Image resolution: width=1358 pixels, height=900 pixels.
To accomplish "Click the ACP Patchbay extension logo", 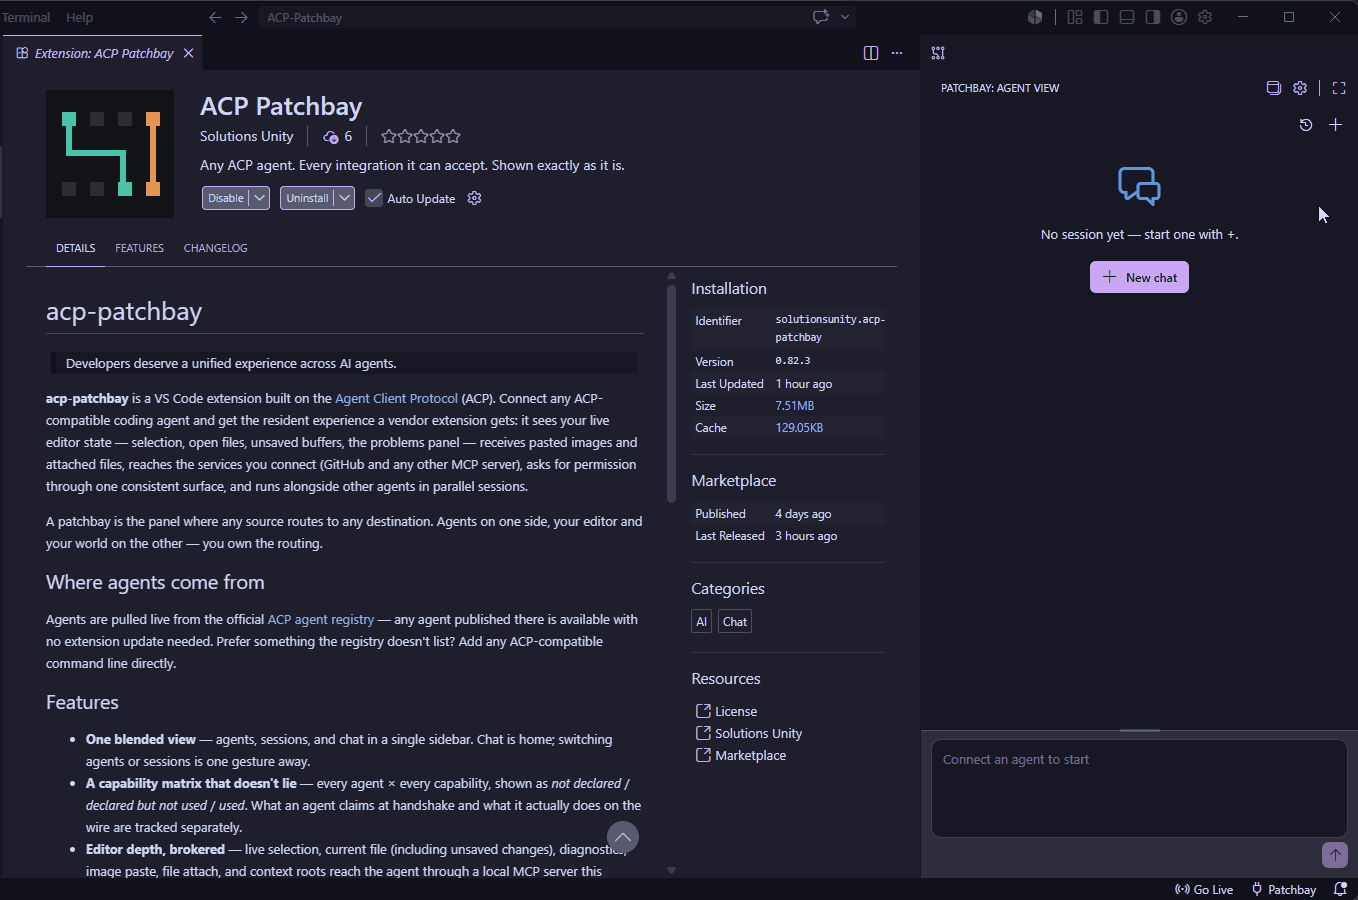I will (x=110, y=154).
